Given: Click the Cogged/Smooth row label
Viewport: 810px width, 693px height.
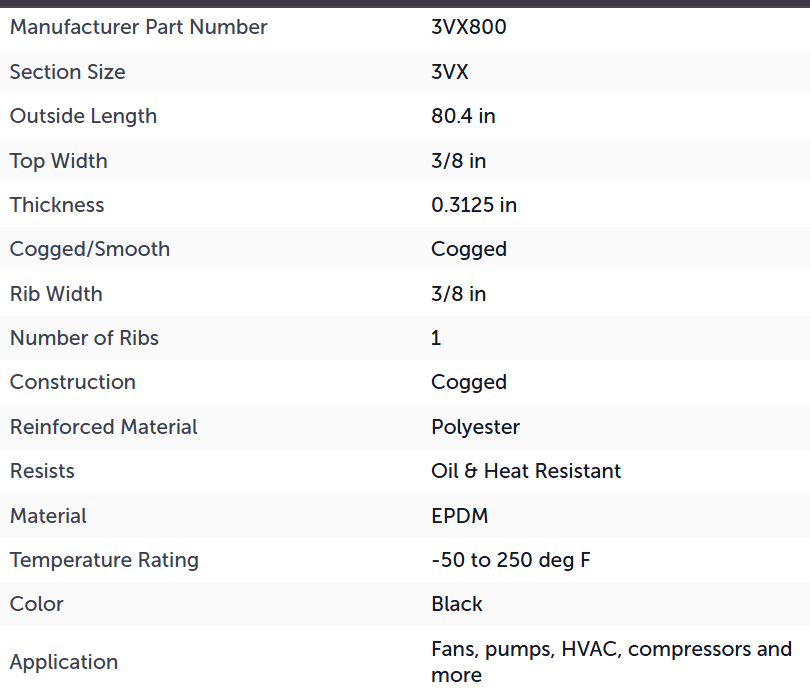Looking at the screenshot, I should [90, 249].
